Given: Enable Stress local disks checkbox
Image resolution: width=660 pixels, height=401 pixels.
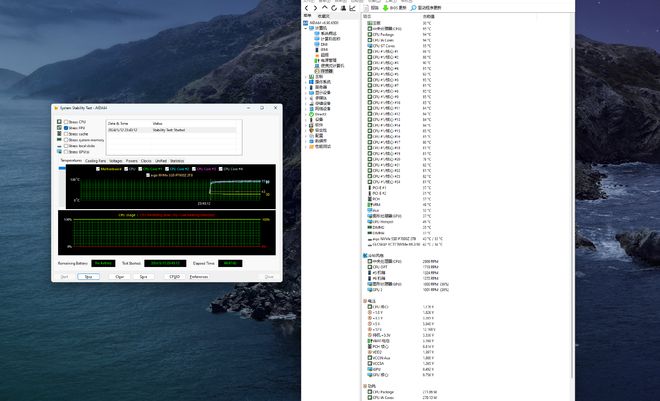Looking at the screenshot, I should (66, 146).
